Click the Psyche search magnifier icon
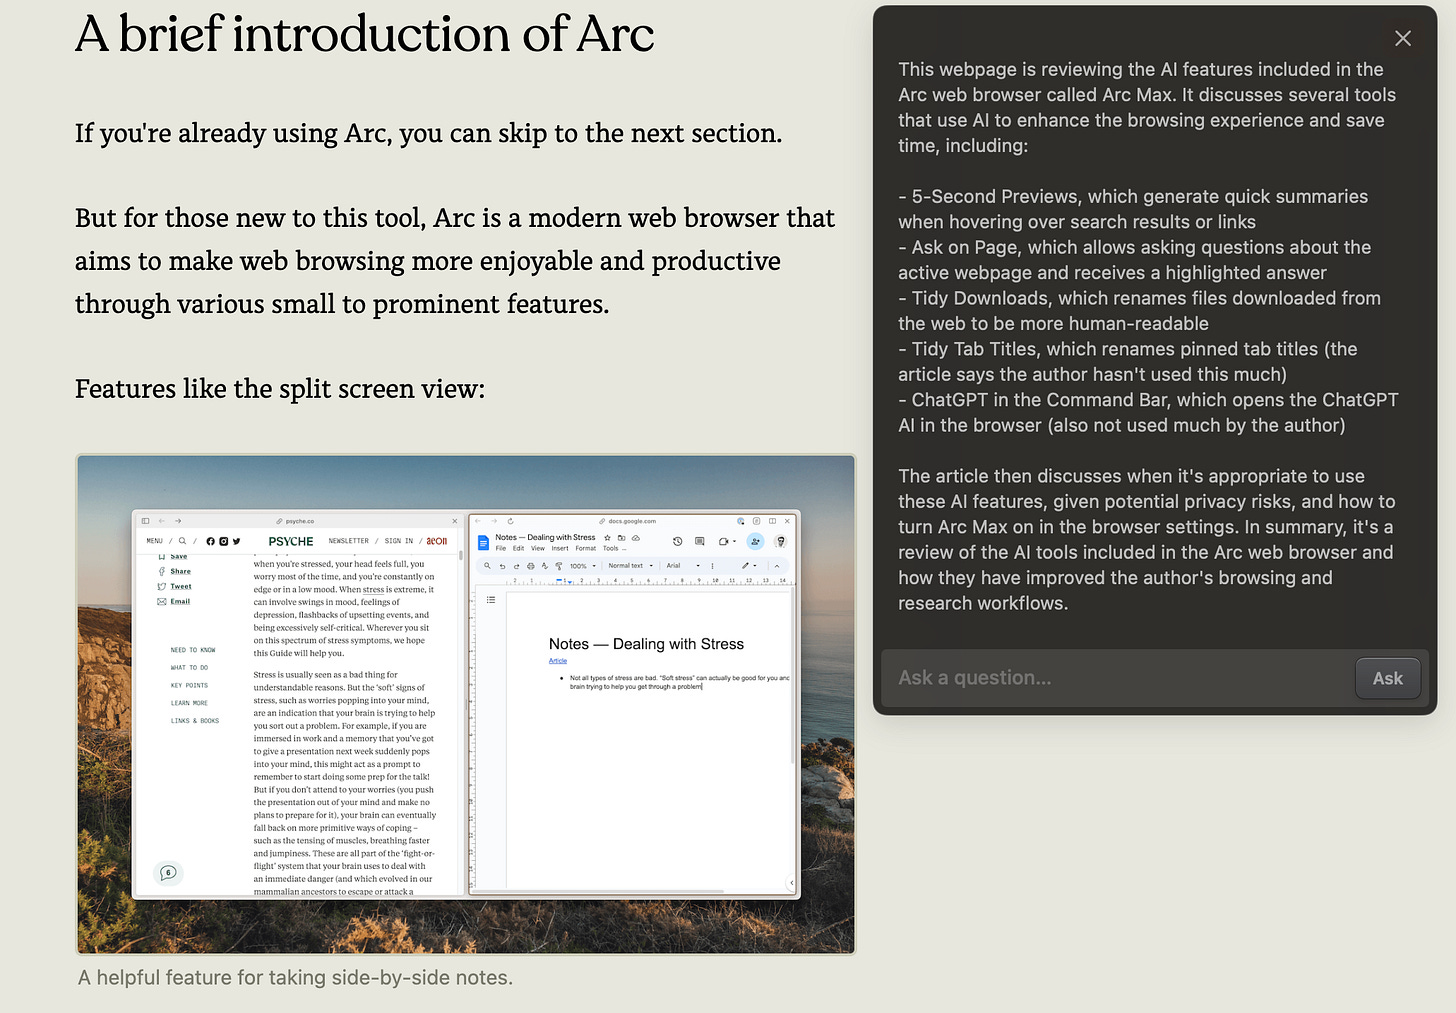Viewport: 1456px width, 1013px height. (x=182, y=541)
